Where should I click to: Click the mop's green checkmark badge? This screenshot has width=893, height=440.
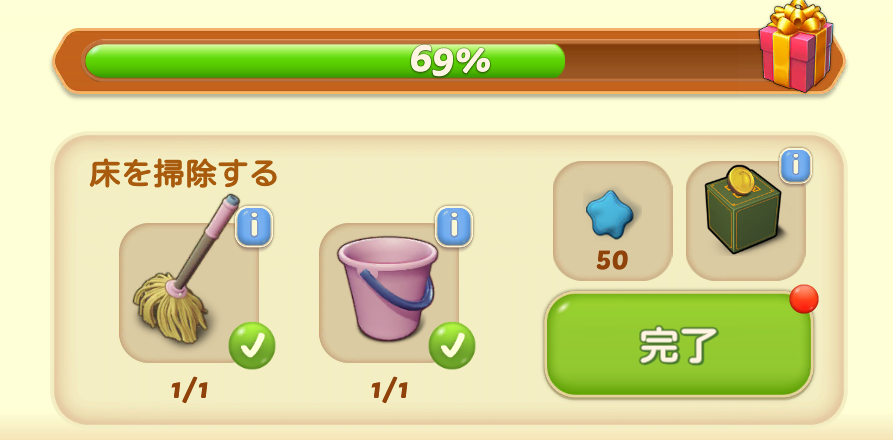tap(252, 346)
